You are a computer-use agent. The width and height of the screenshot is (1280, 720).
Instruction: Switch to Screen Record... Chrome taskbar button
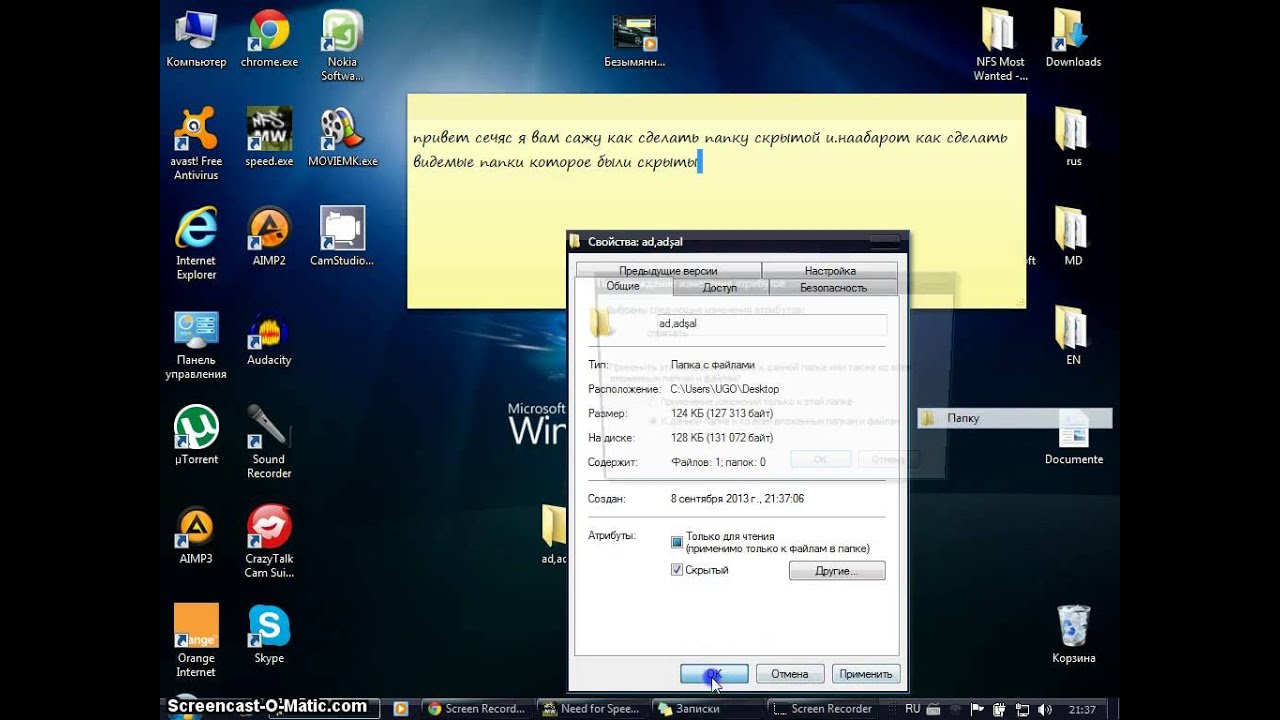click(476, 709)
